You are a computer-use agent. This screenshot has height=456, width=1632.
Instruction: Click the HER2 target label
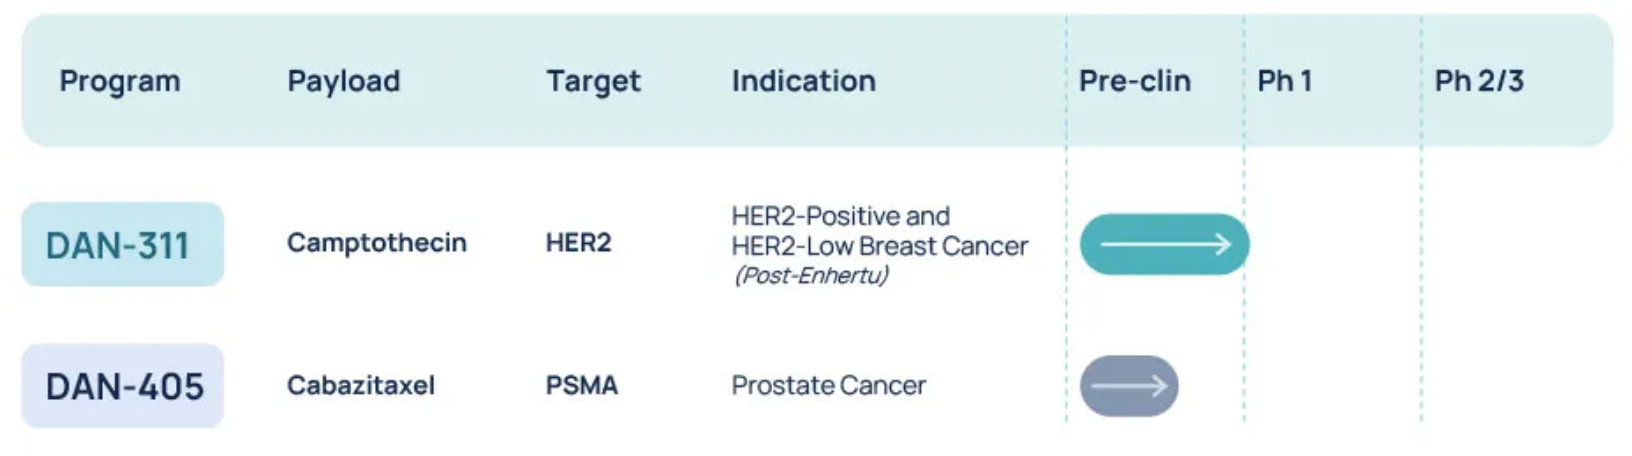coord(578,243)
